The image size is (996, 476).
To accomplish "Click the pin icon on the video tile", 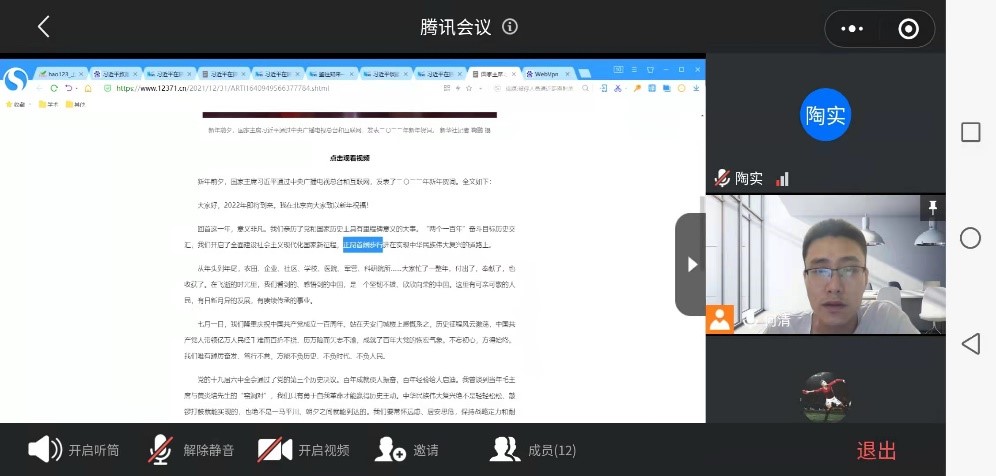I will pyautogui.click(x=933, y=207).
